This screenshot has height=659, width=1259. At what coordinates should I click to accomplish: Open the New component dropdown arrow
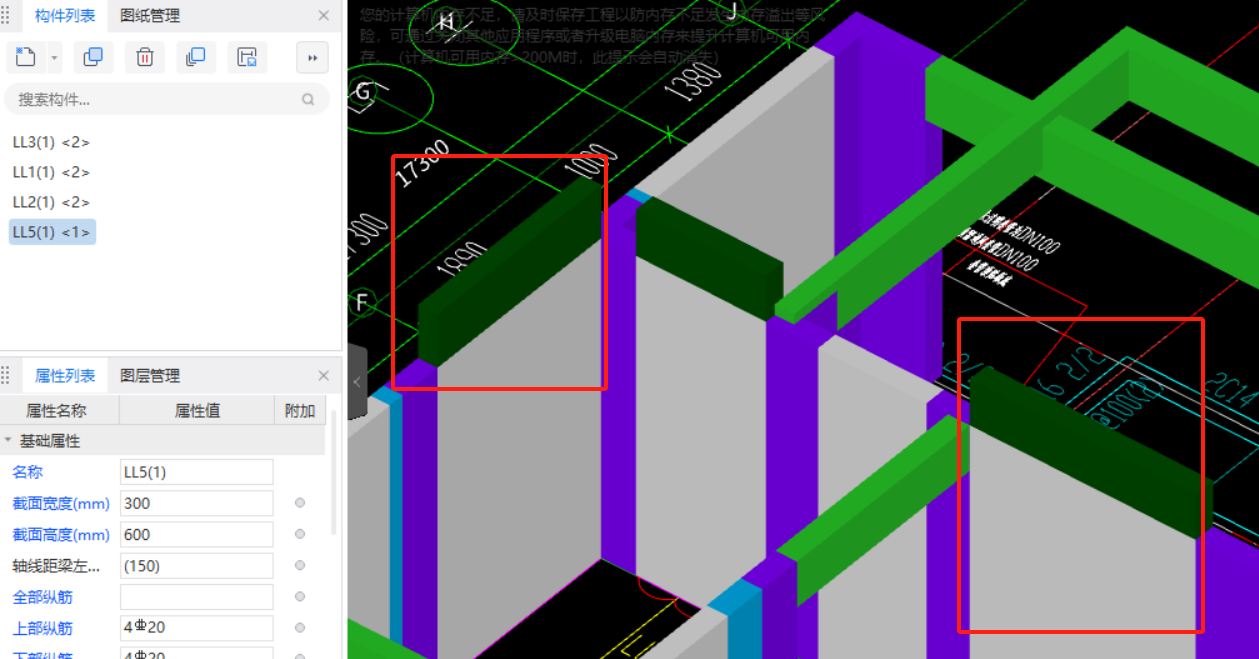(x=54, y=58)
